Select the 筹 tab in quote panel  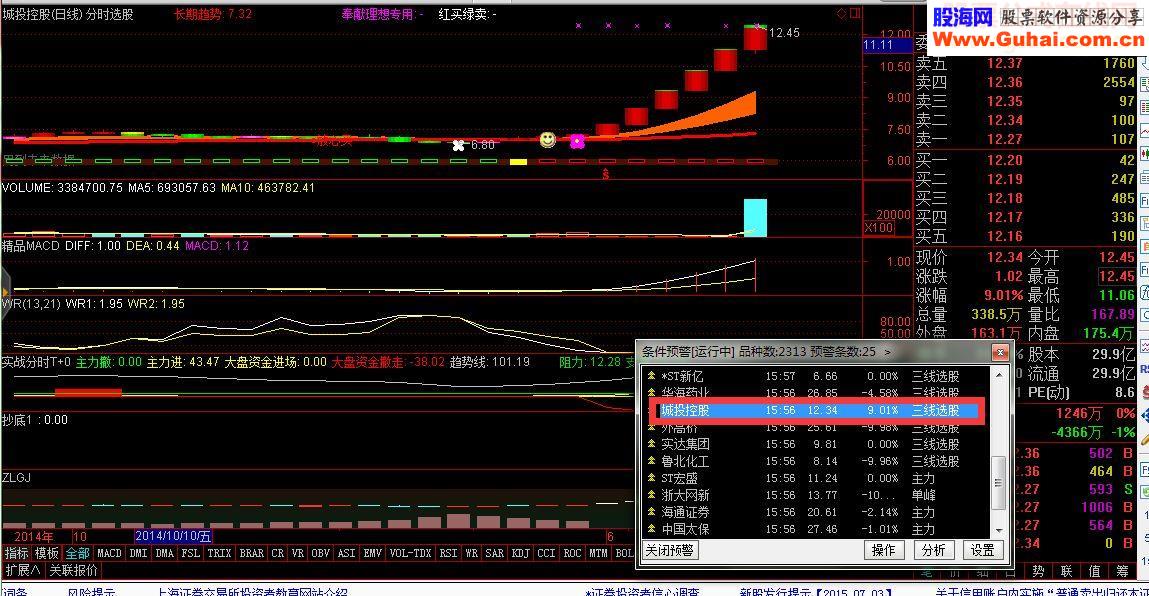tap(1123, 571)
